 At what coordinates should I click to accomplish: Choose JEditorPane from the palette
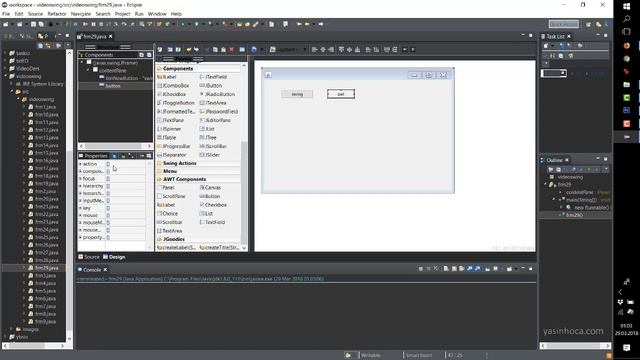(215, 120)
